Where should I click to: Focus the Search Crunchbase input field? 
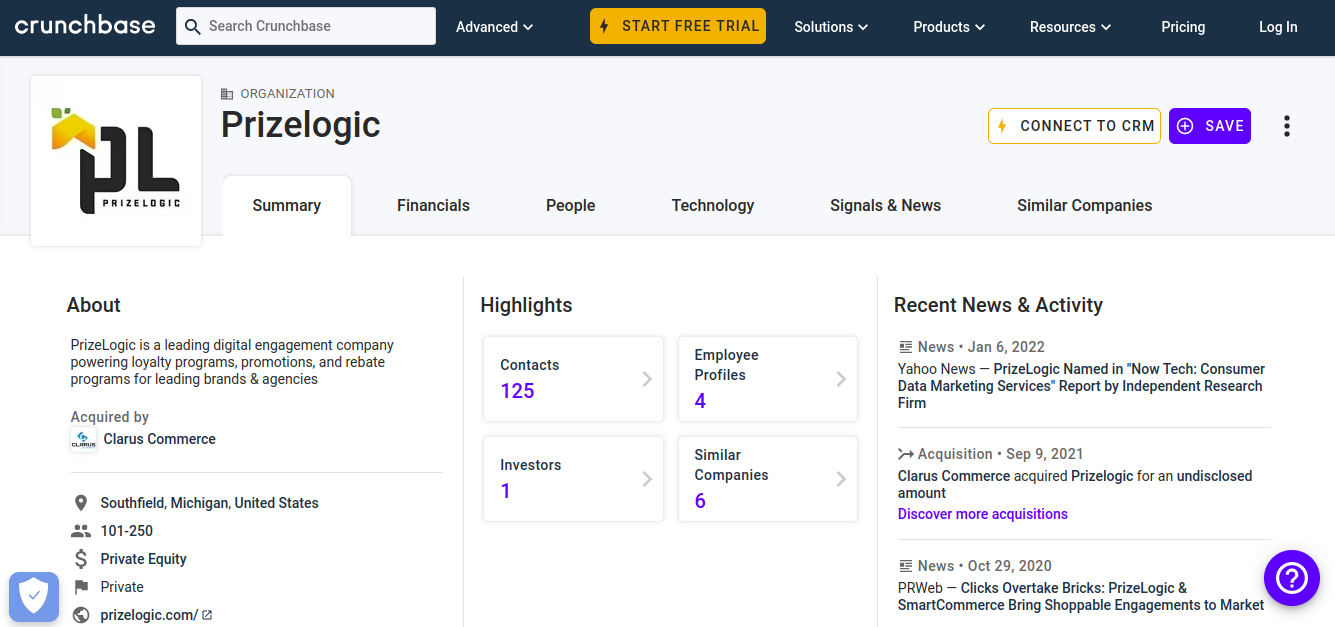(306, 26)
